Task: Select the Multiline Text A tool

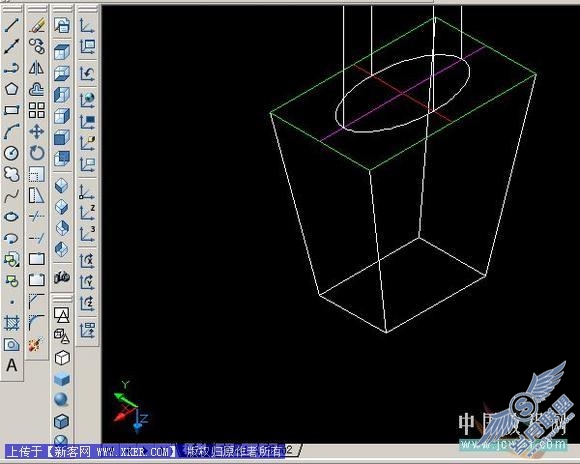Action: pyautogui.click(x=12, y=365)
